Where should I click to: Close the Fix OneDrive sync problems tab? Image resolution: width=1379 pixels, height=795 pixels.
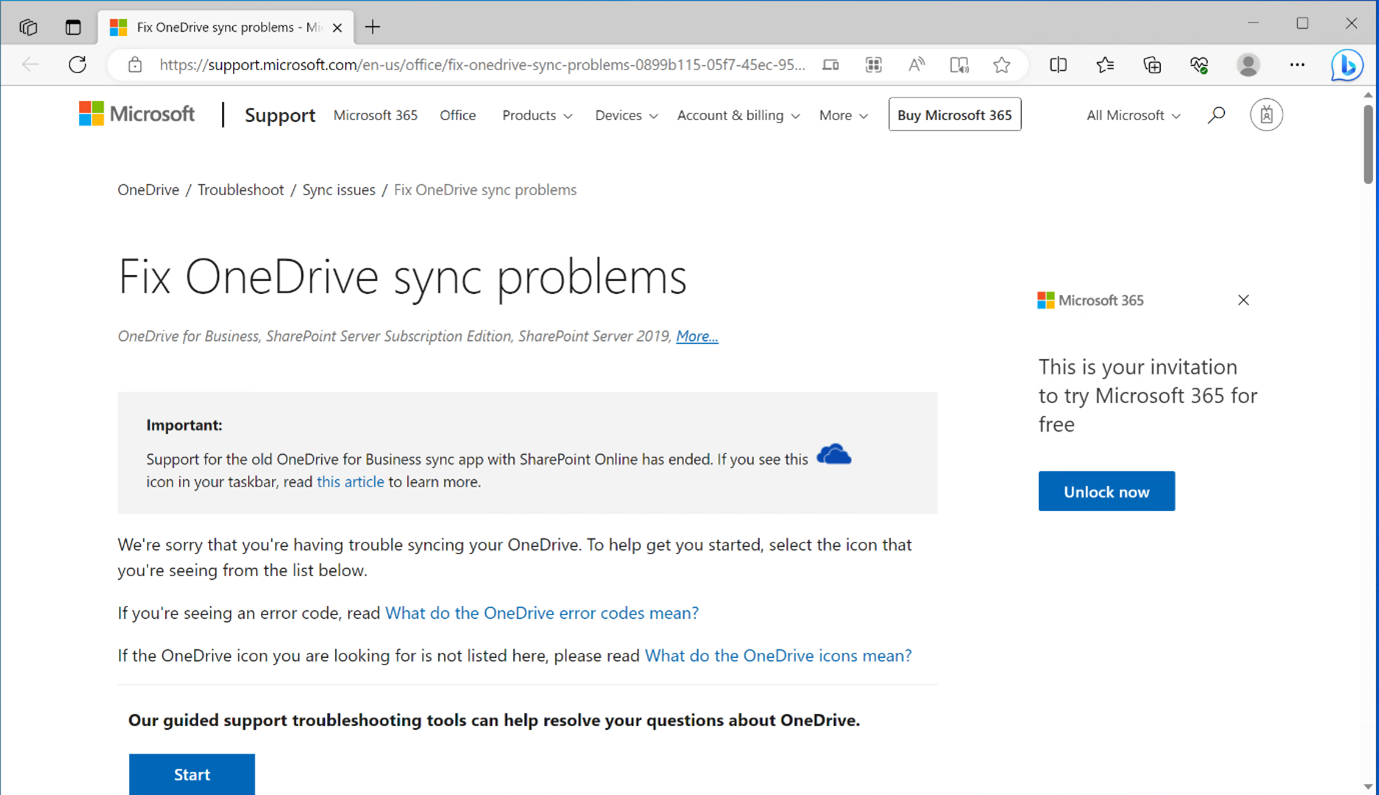(337, 27)
